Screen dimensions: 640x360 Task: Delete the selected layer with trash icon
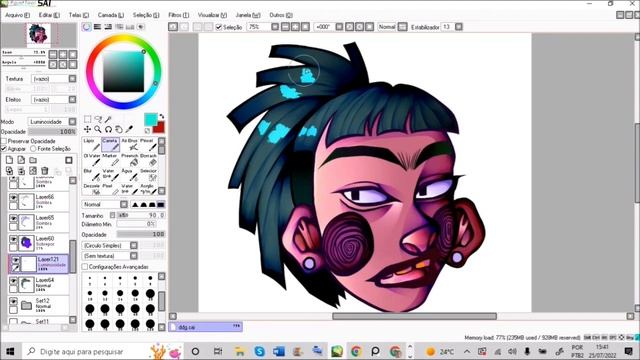coord(45,171)
